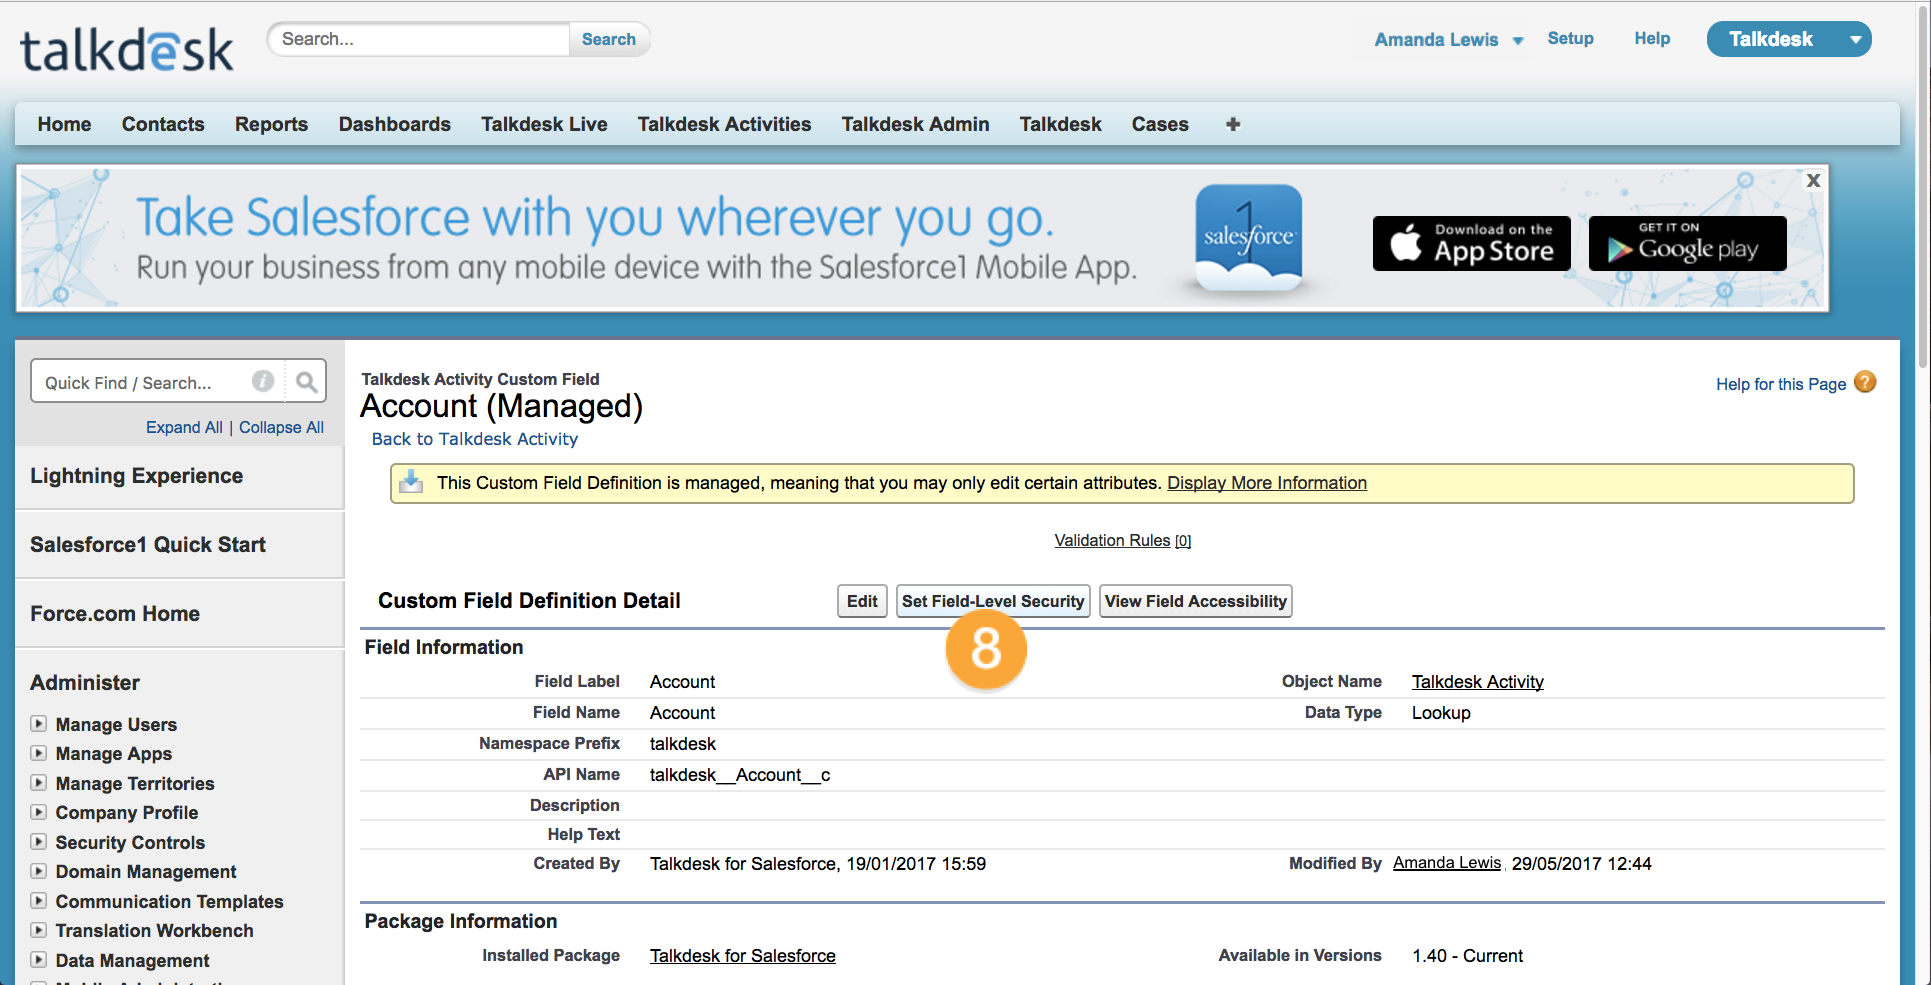The height and width of the screenshot is (985, 1931).
Task: Open the Reports tab
Action: (x=271, y=124)
